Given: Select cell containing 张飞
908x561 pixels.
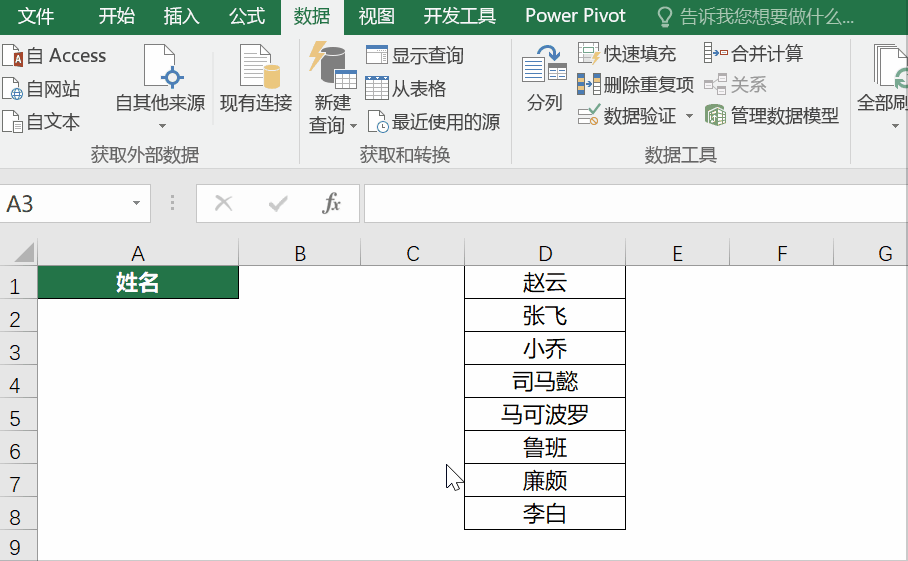Looking at the screenshot, I should tap(545, 316).
